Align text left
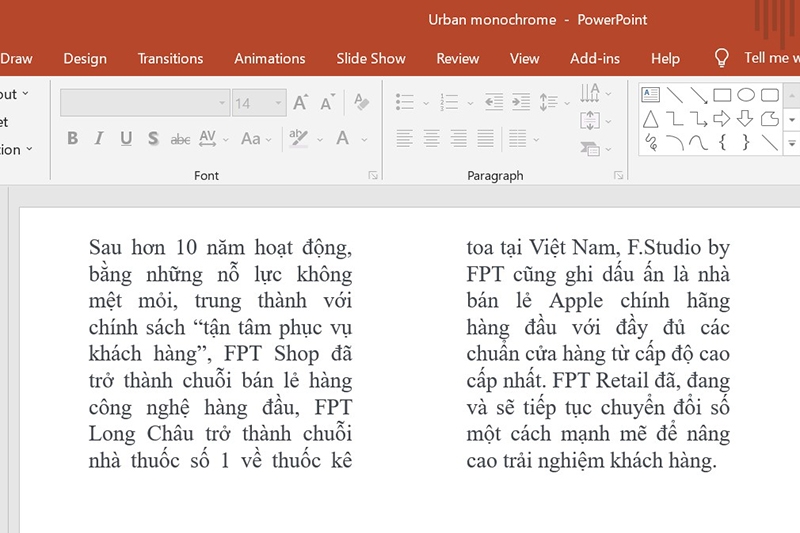Image resolution: width=800 pixels, height=533 pixels. (x=405, y=138)
